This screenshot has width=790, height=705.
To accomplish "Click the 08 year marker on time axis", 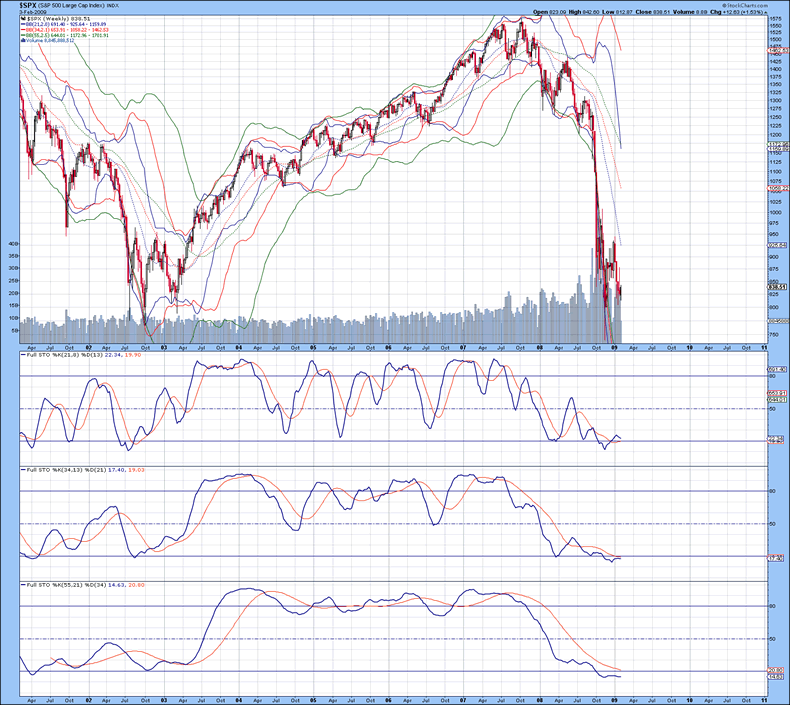I will [x=540, y=347].
